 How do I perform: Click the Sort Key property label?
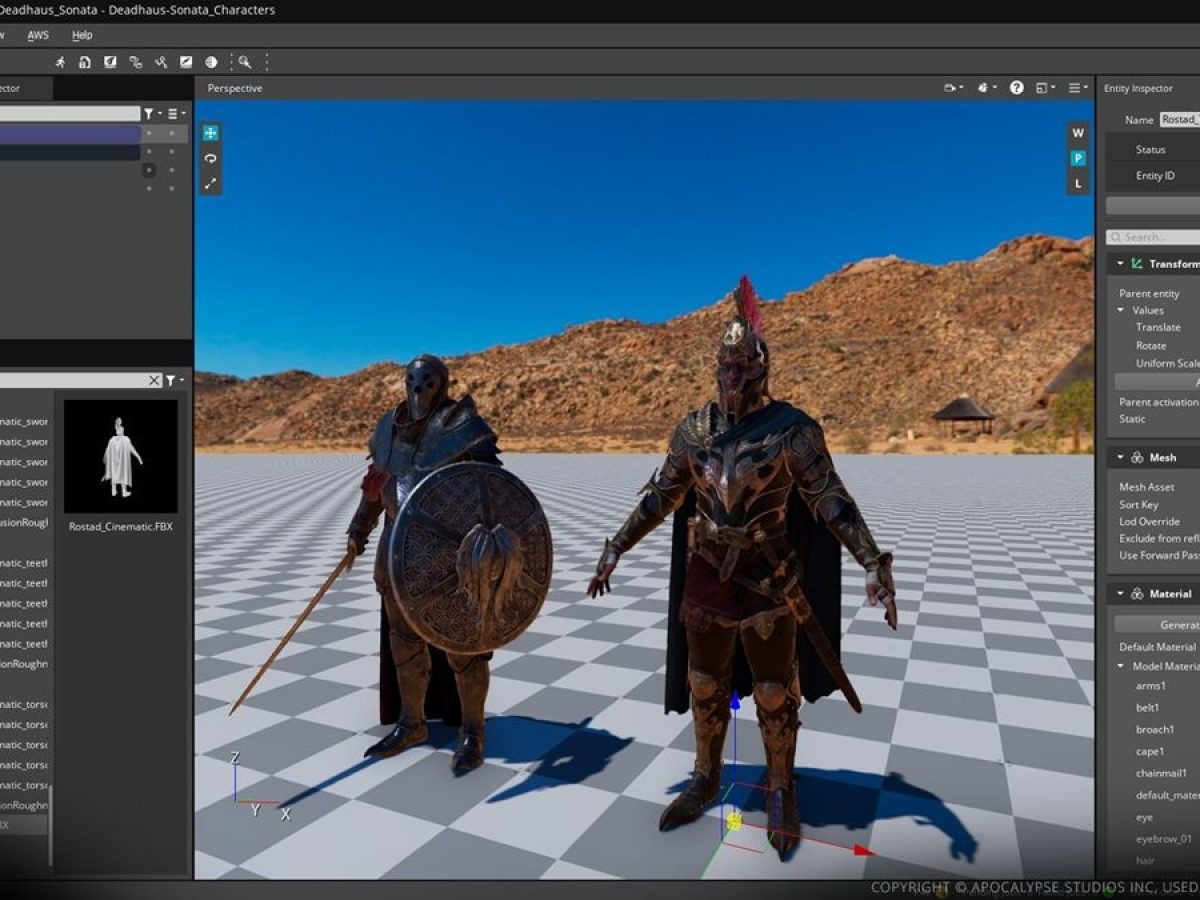tap(1138, 505)
